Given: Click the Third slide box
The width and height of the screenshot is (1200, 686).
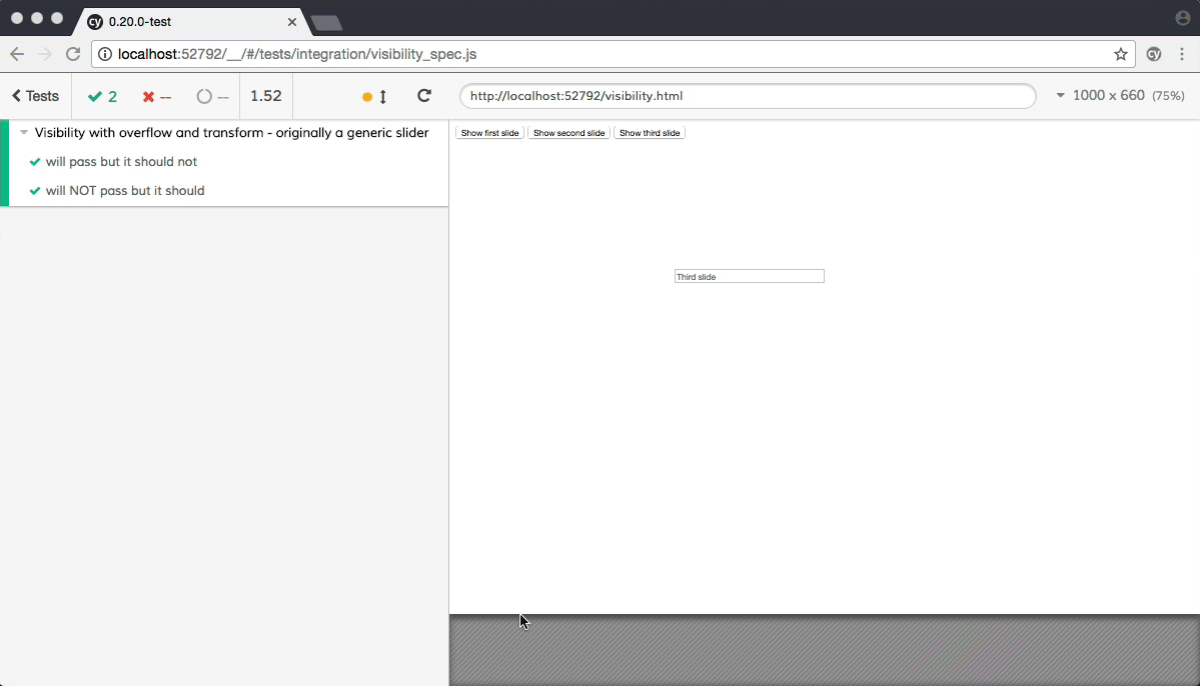Looking at the screenshot, I should point(749,276).
